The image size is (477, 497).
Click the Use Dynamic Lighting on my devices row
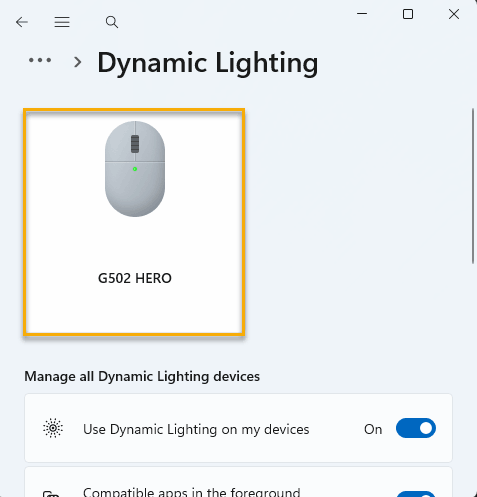click(238, 428)
